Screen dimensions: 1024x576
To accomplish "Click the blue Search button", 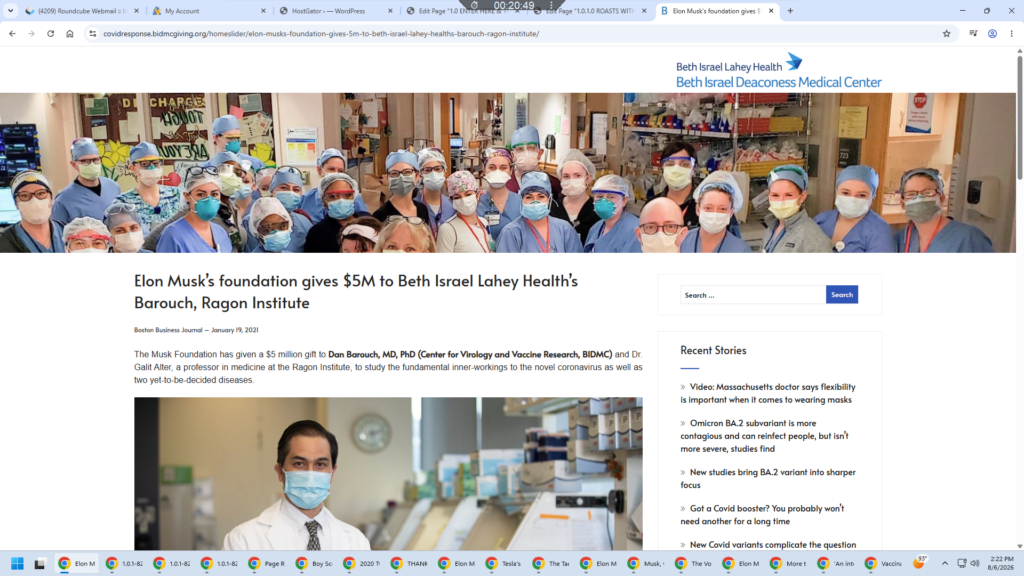I will click(x=842, y=295).
